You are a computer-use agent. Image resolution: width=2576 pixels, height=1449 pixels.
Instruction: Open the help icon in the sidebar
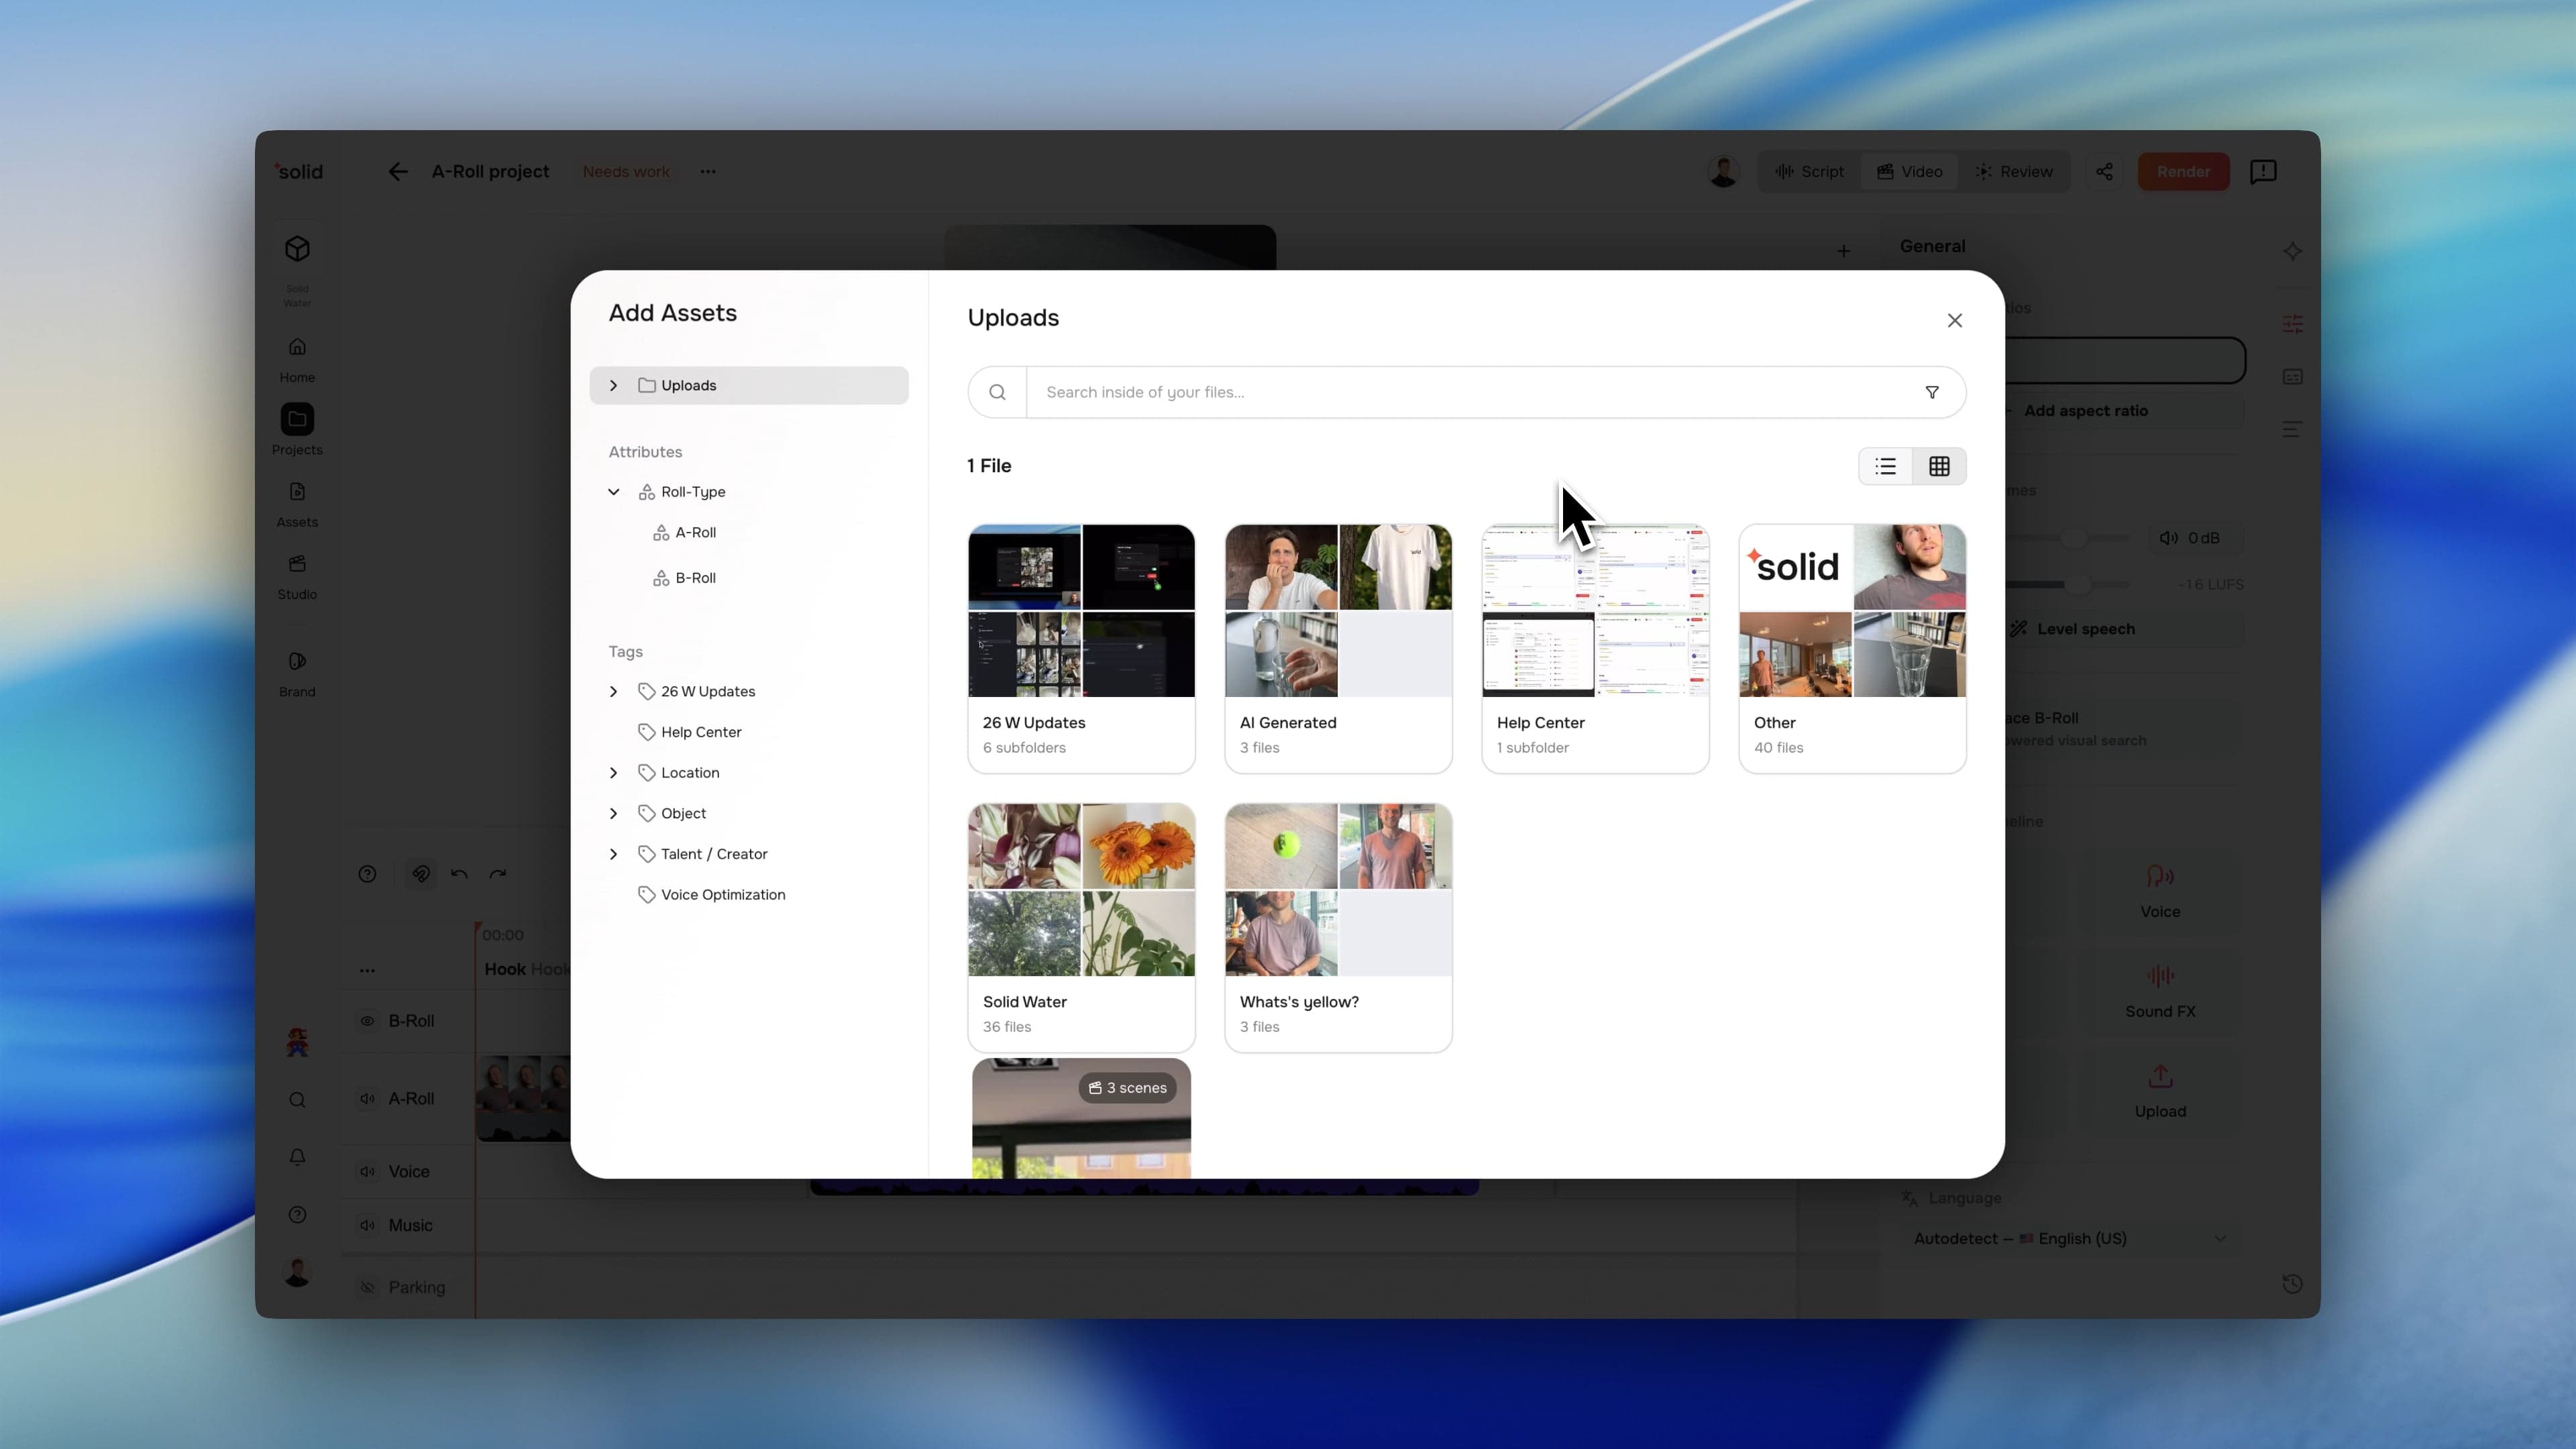[297, 1215]
